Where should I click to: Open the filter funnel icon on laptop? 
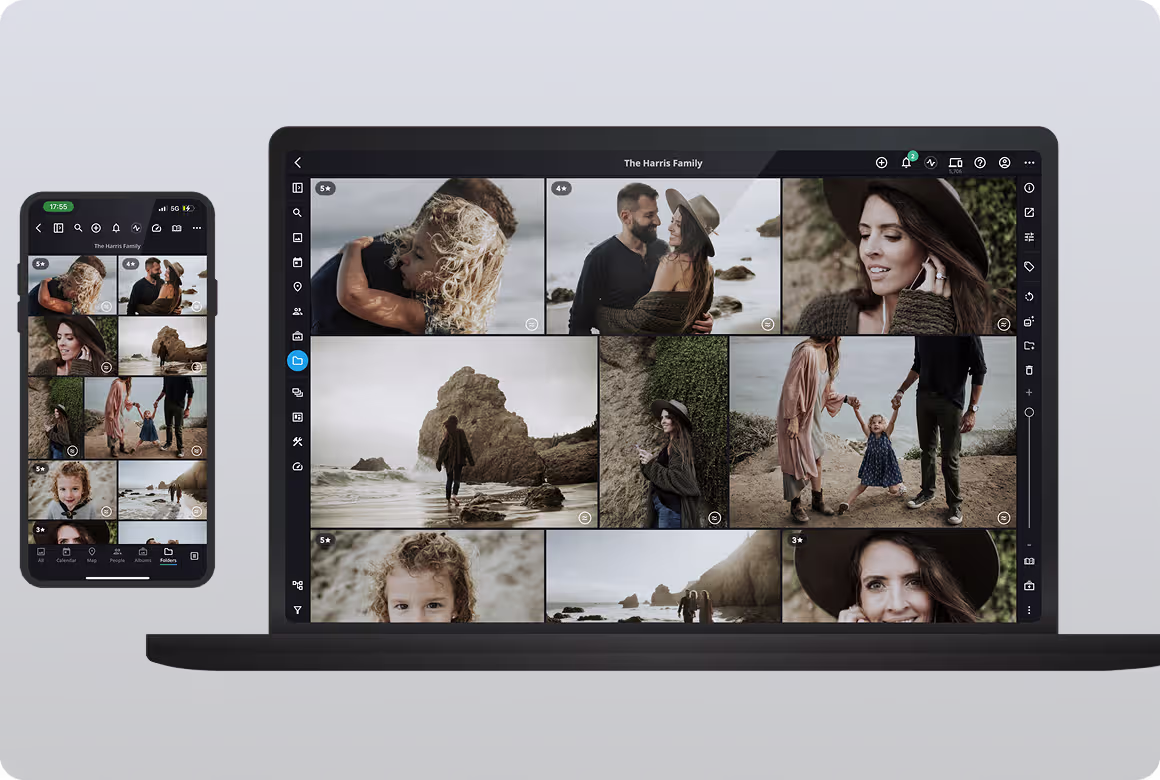(x=297, y=610)
